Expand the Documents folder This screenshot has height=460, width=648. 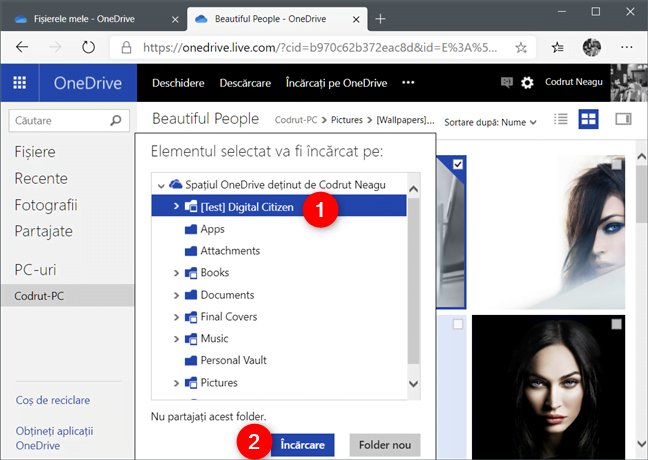[176, 295]
